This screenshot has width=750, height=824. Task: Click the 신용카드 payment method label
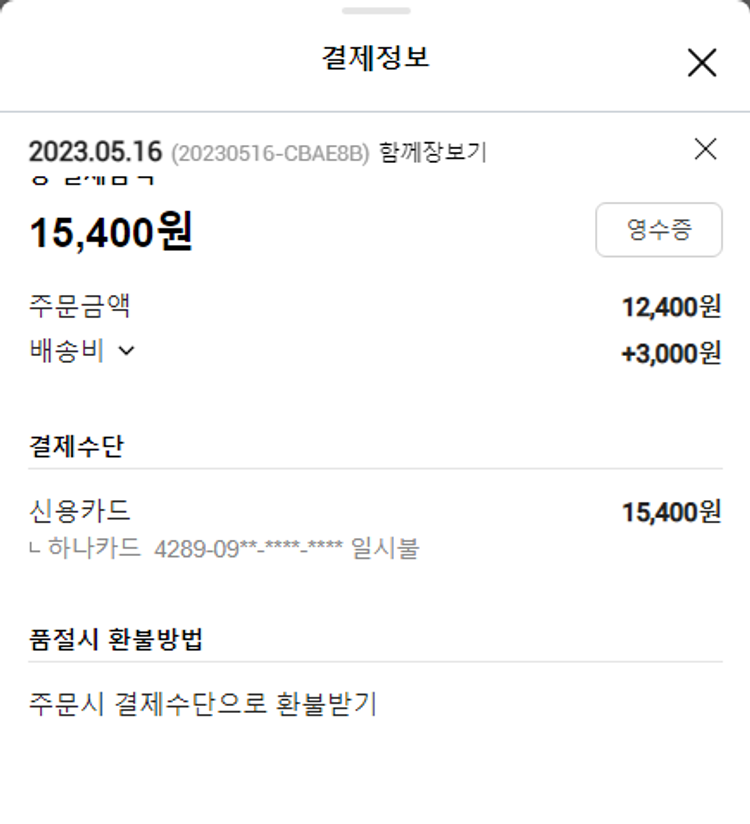pos(80,511)
